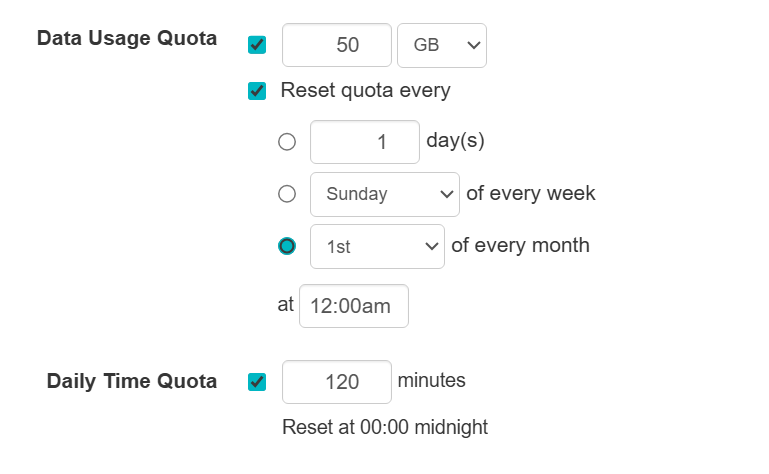Click the "day(s)" label text
Image resolution: width=769 pixels, height=474 pixels.
coord(455,141)
